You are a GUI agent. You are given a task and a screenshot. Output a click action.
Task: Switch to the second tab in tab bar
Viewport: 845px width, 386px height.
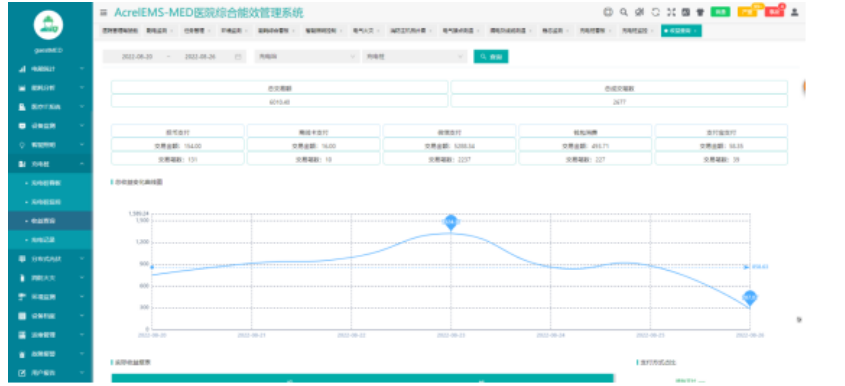click(159, 31)
